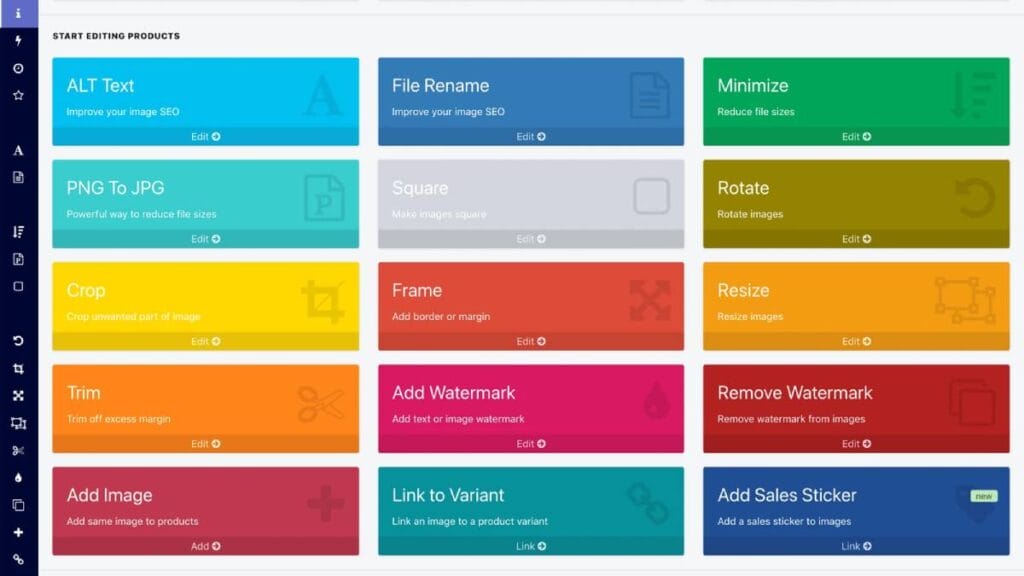Click the info icon in the sidebar
This screenshot has height=576, width=1024.
click(x=18, y=13)
